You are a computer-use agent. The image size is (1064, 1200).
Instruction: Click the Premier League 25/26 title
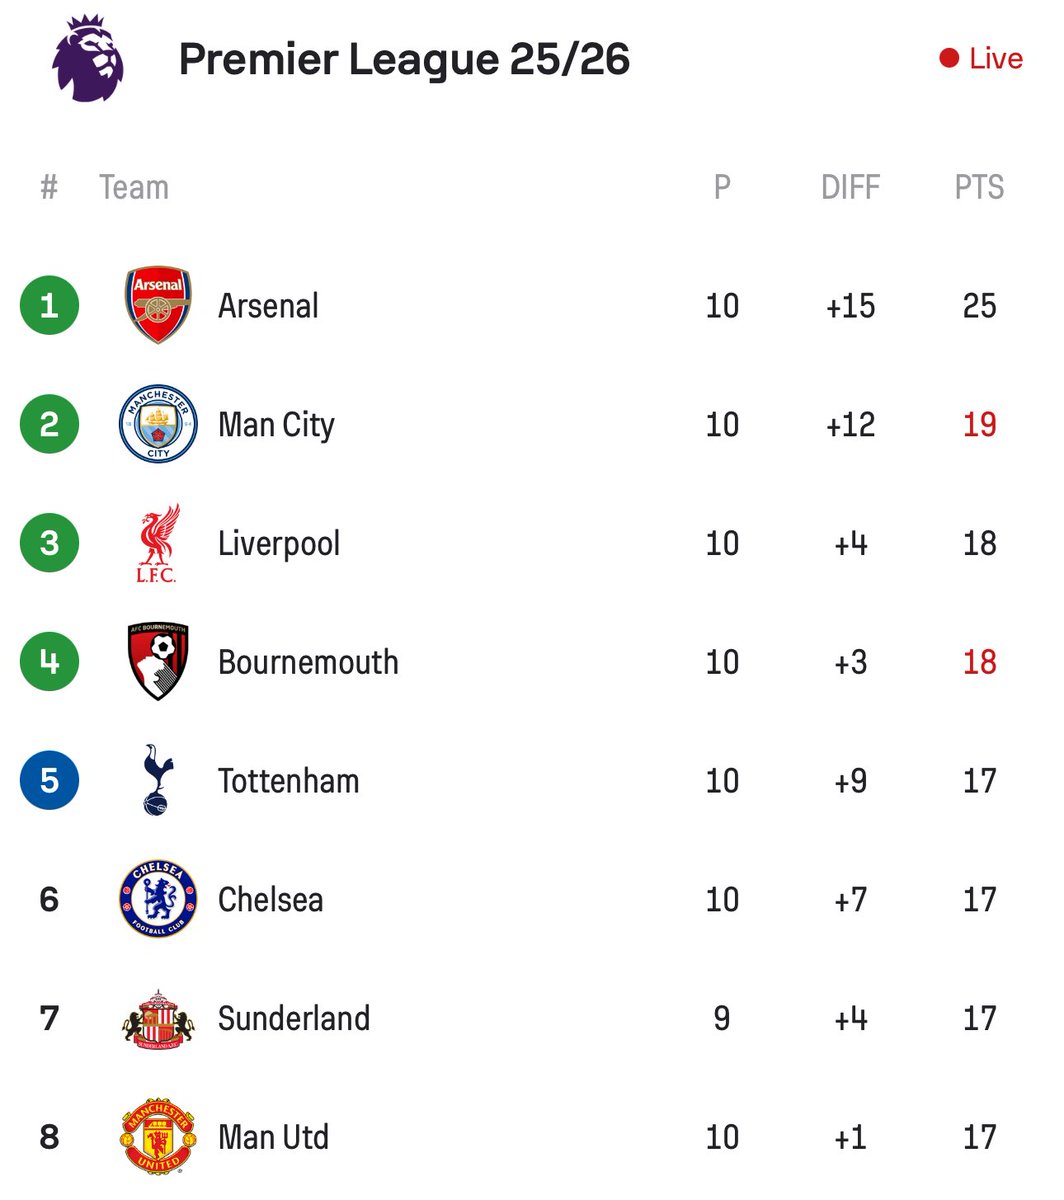[x=404, y=59]
